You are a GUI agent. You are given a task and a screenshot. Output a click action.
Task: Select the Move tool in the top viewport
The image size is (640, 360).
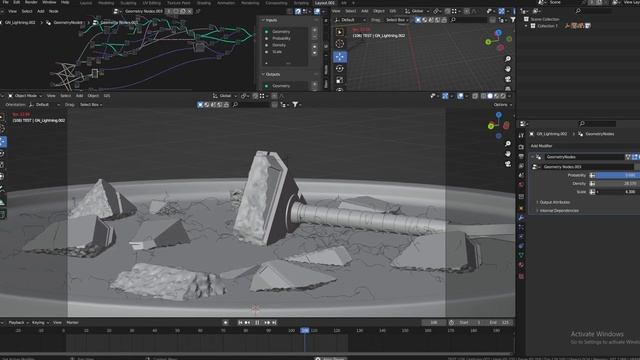(x=340, y=57)
